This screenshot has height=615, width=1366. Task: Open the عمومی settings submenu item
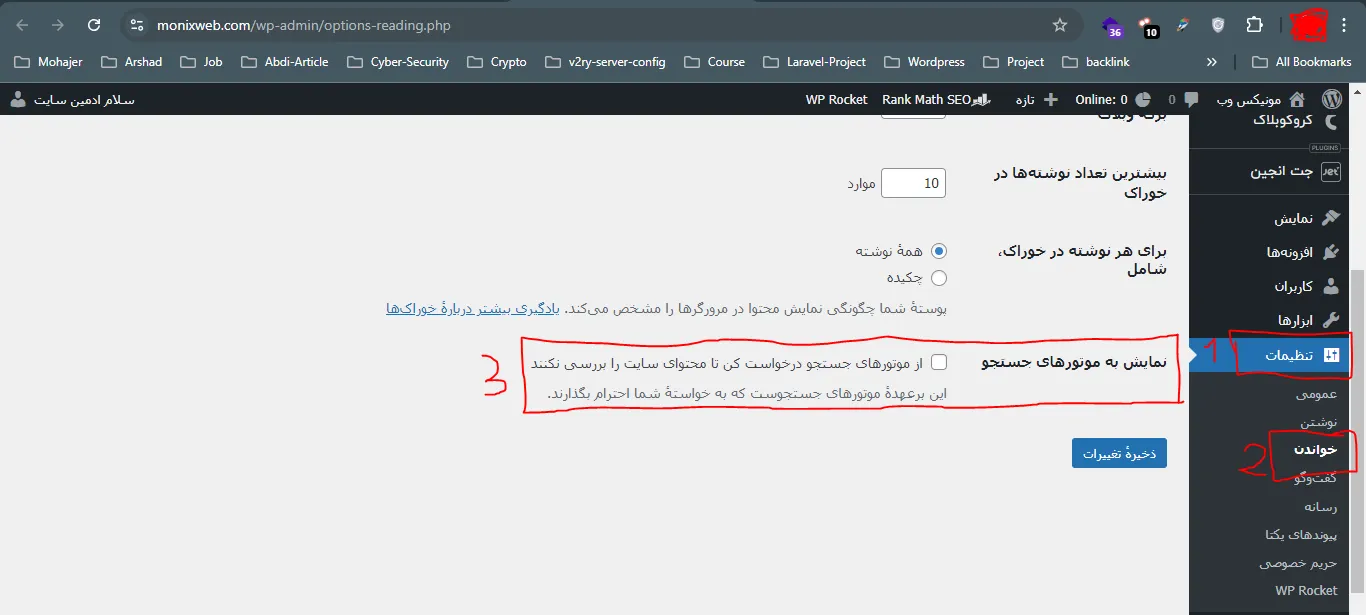[1316, 394]
